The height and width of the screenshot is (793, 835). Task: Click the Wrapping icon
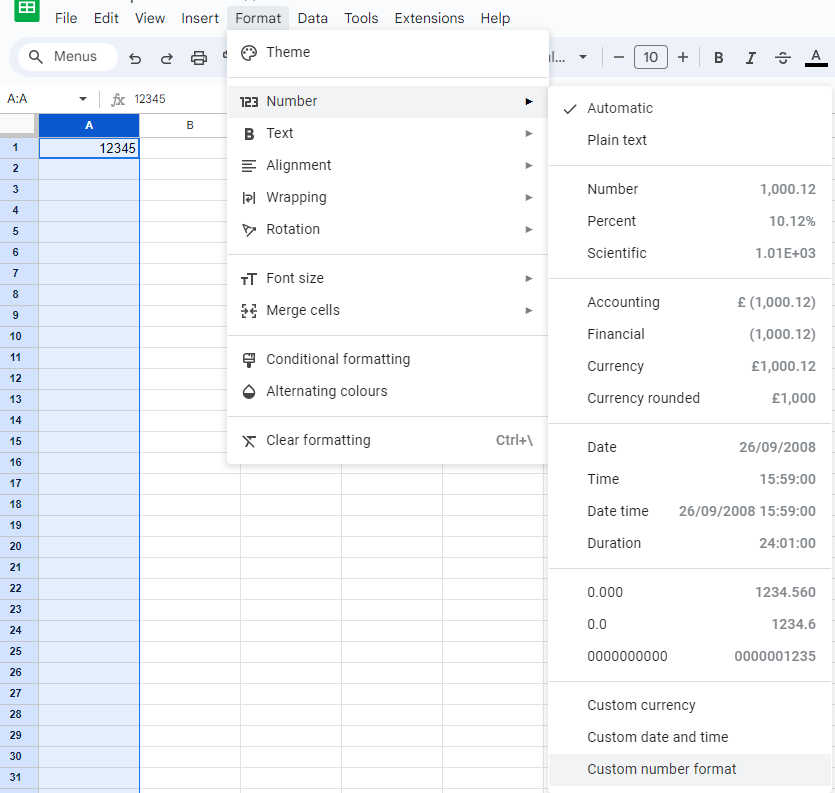coord(249,198)
